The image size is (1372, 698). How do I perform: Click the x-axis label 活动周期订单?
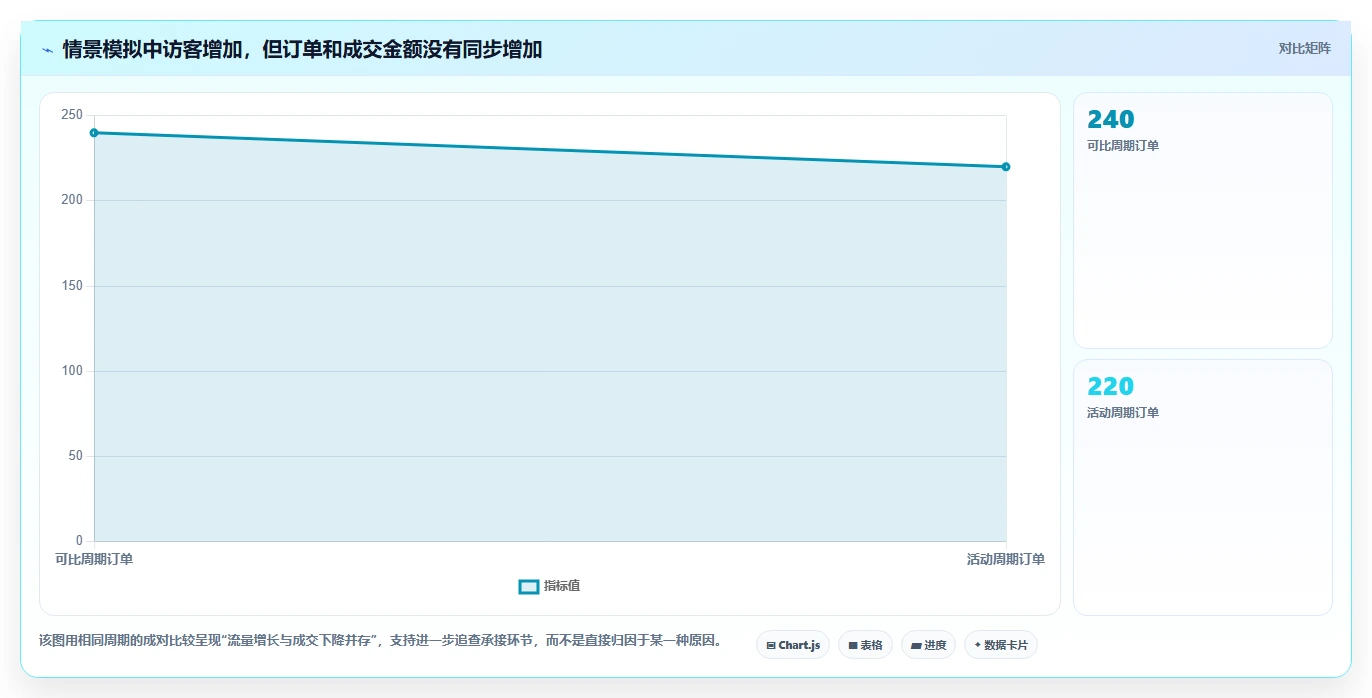(x=1006, y=560)
